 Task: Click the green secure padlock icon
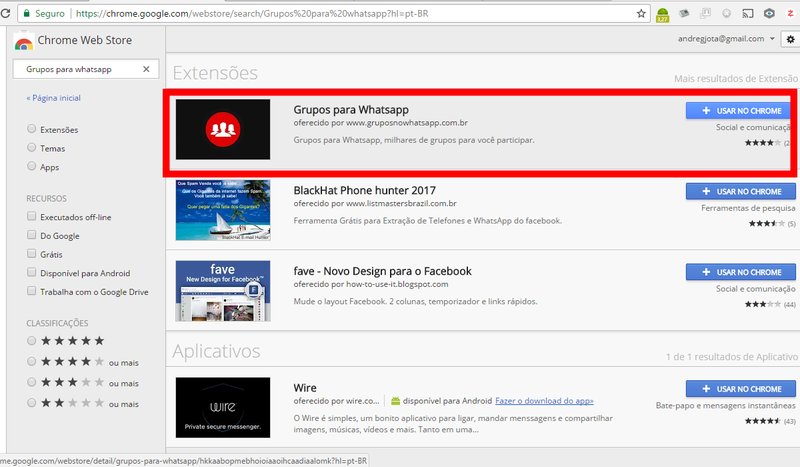[x=27, y=14]
